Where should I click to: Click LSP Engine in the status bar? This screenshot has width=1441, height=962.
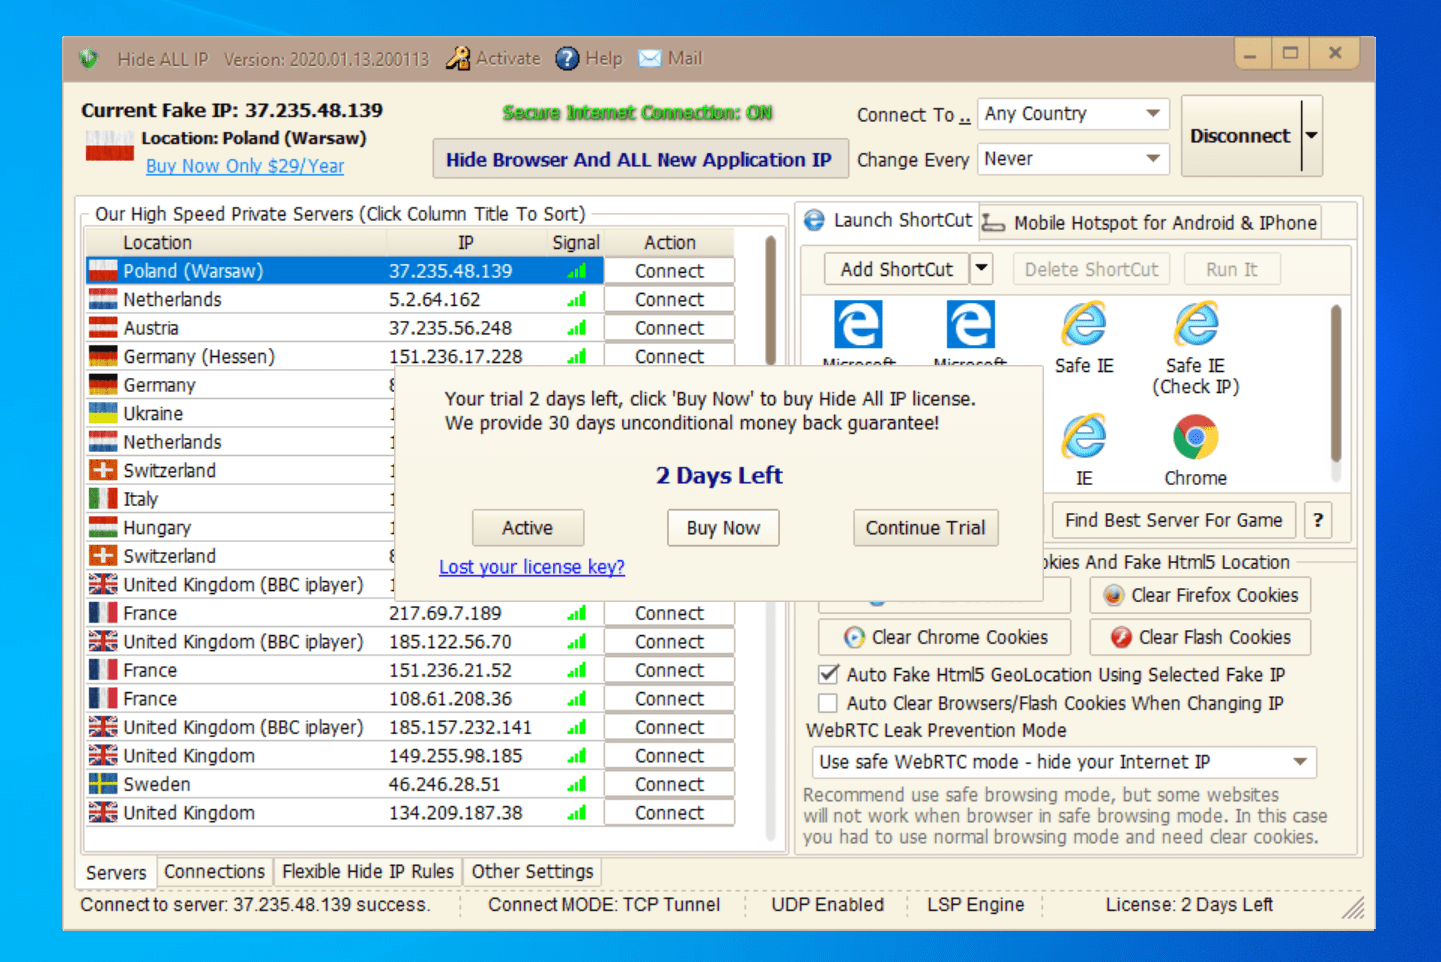[x=975, y=905]
